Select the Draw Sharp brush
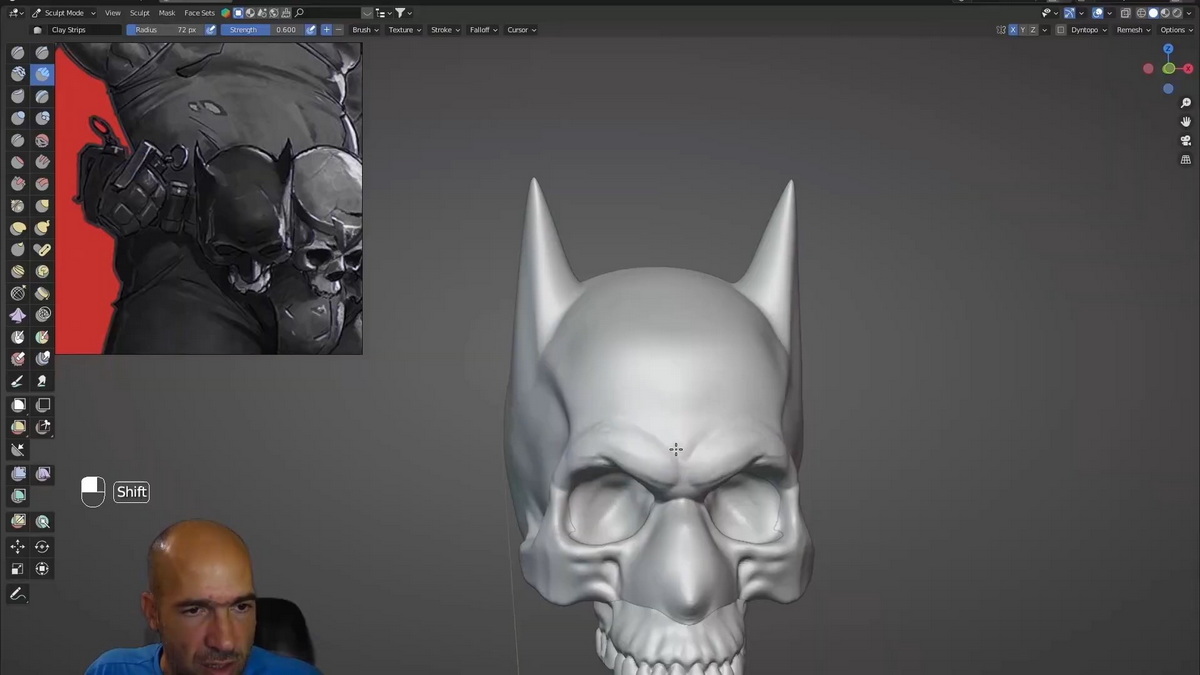1200x675 pixels. (42, 52)
